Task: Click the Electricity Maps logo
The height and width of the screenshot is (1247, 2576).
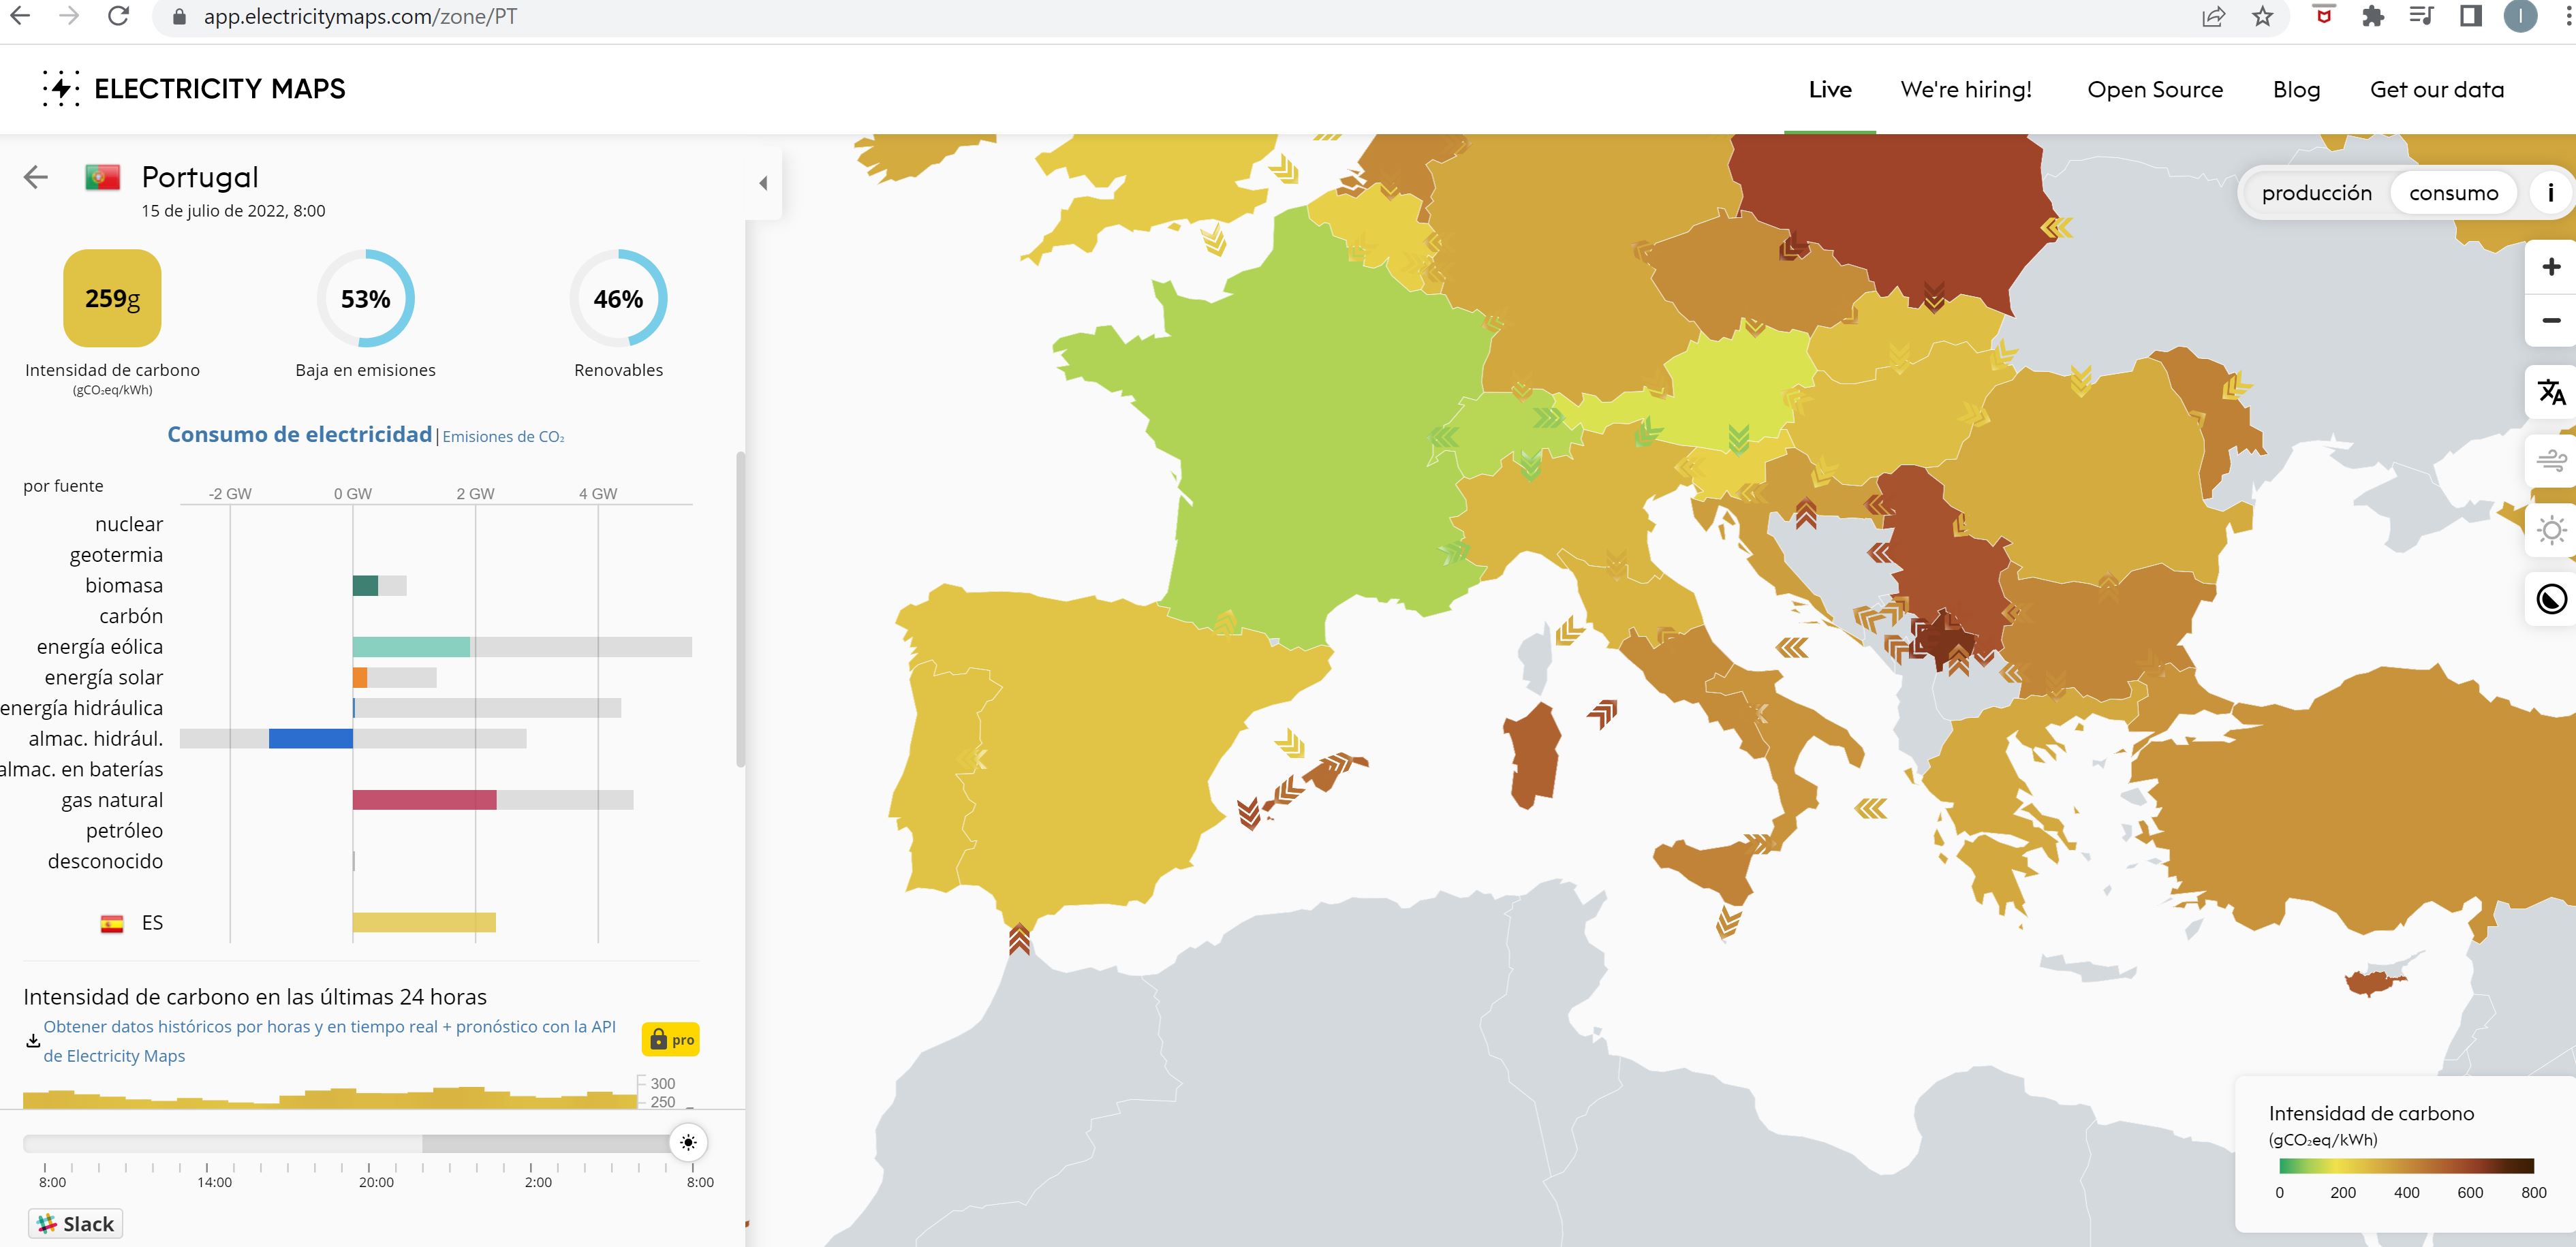Action: [x=193, y=89]
